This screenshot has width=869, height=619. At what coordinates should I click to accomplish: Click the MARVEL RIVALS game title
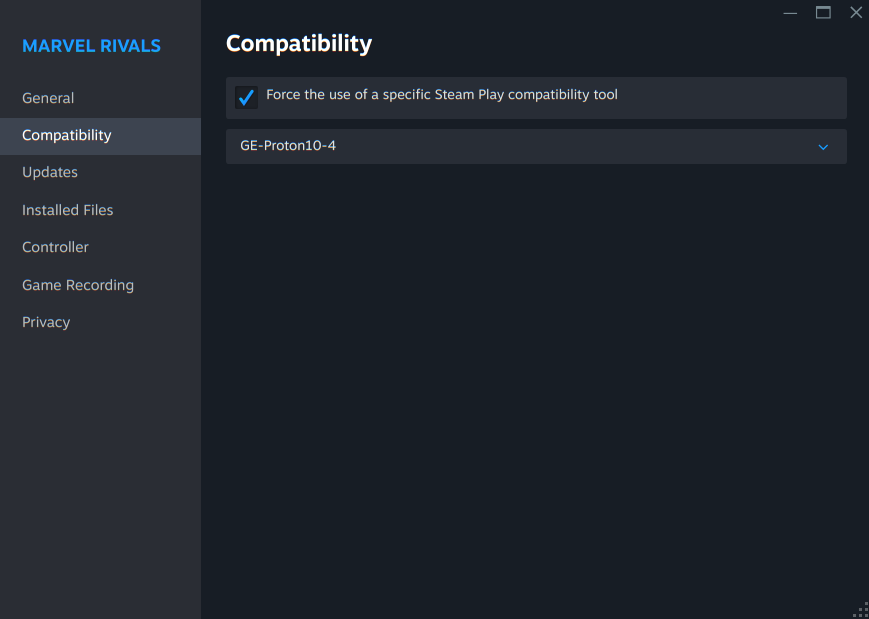tap(91, 46)
